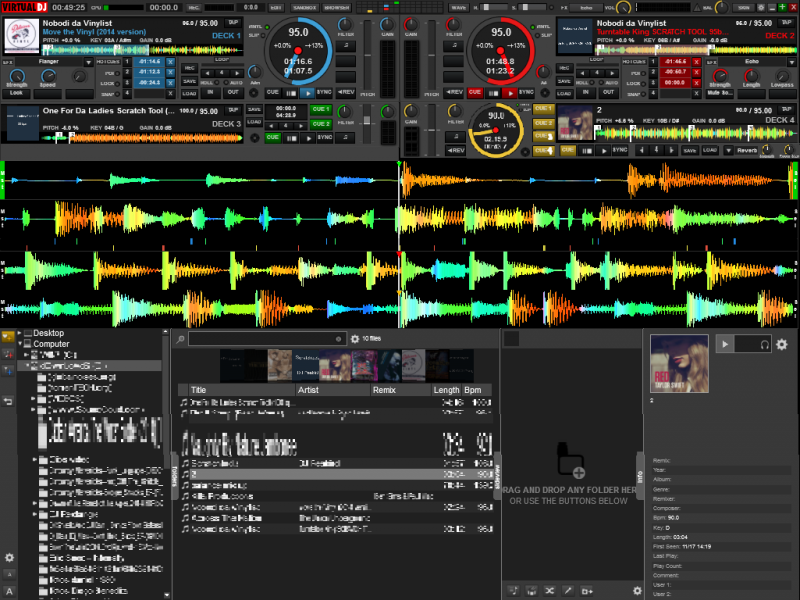
Task: Click the green CUE button on Deck 3
Action: [x=273, y=138]
